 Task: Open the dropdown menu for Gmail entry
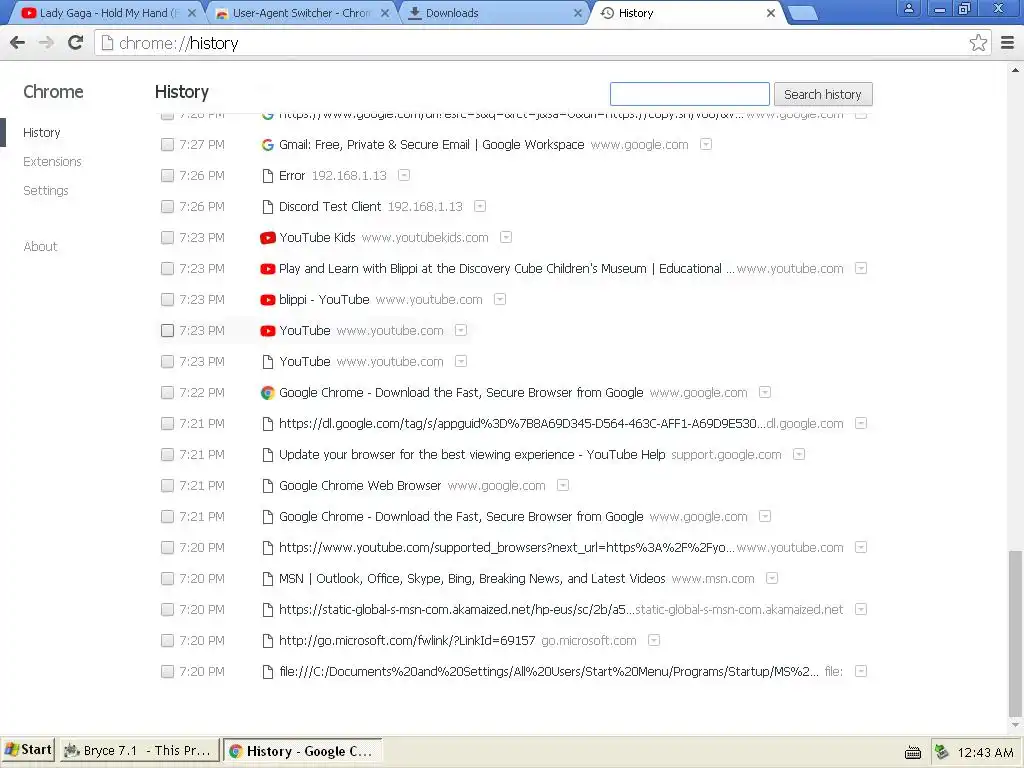click(x=706, y=144)
